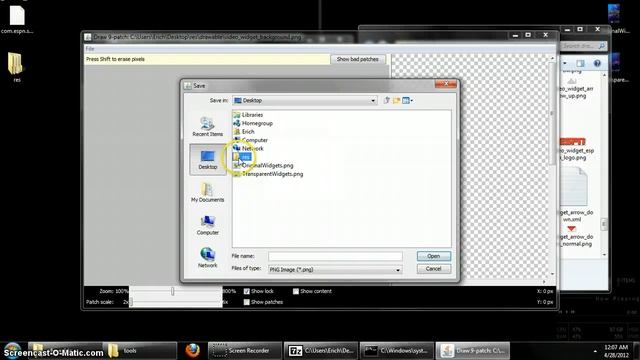Close the Save dialog
Viewport: 640px width, 360px height.
[446, 84]
